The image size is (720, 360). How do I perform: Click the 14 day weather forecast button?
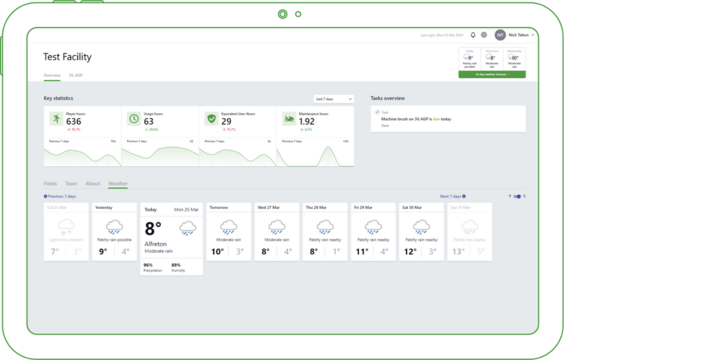pyautogui.click(x=492, y=74)
